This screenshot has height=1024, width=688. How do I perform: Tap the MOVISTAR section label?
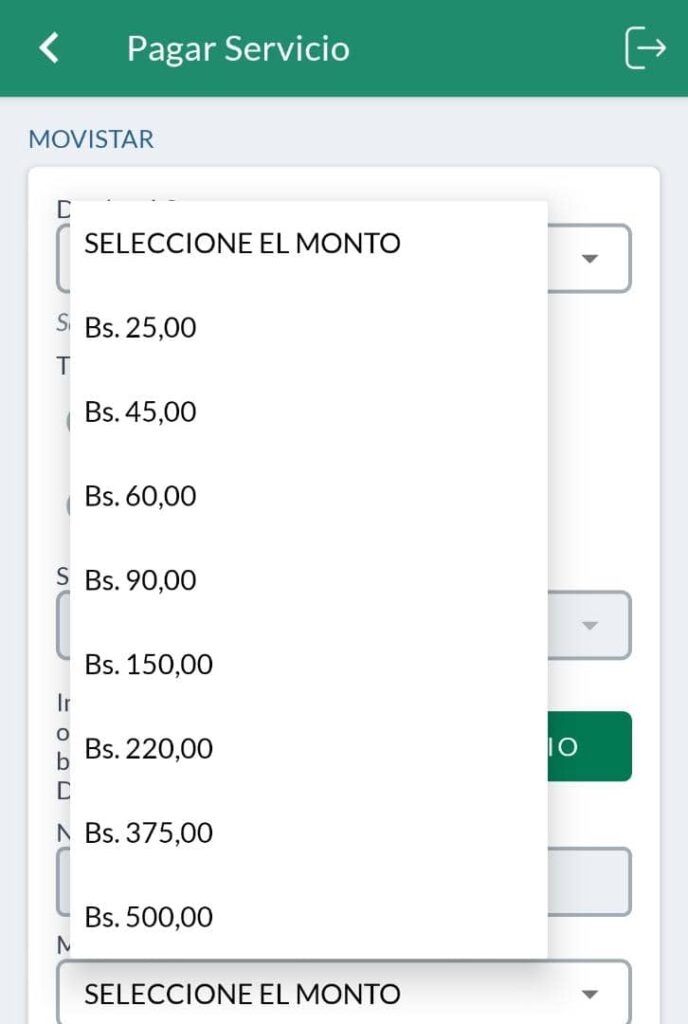[91, 138]
